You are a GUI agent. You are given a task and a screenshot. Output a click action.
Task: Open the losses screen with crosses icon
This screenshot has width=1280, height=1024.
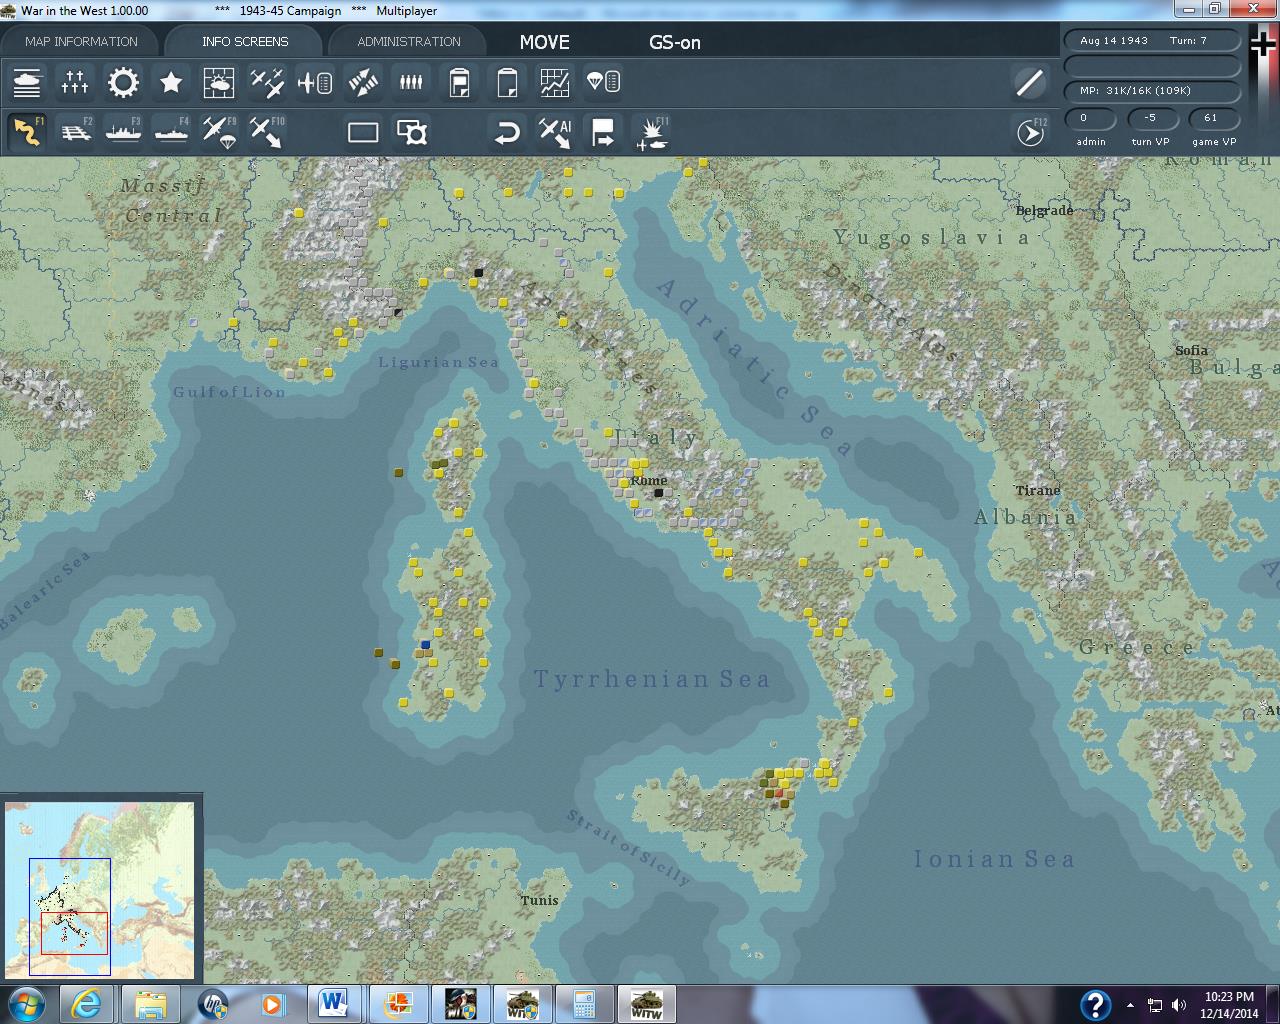tap(75, 82)
